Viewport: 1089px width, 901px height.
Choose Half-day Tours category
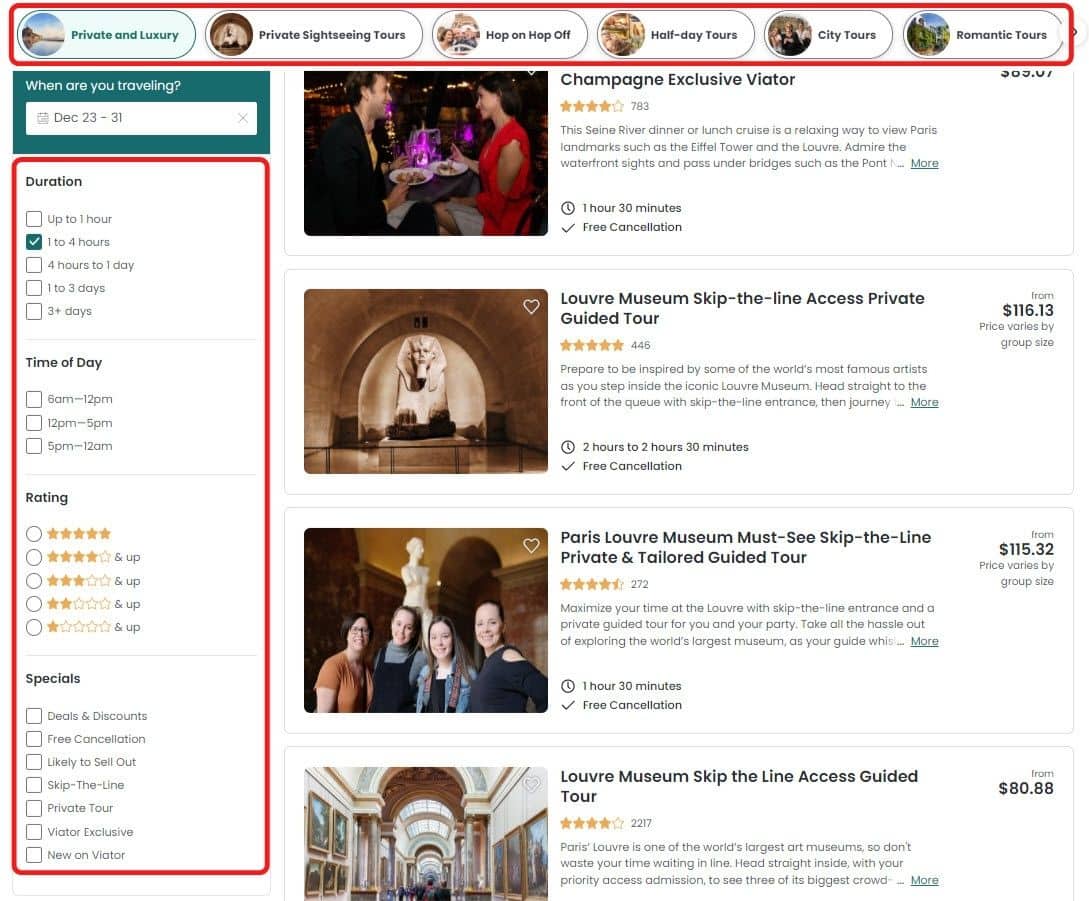(x=675, y=35)
